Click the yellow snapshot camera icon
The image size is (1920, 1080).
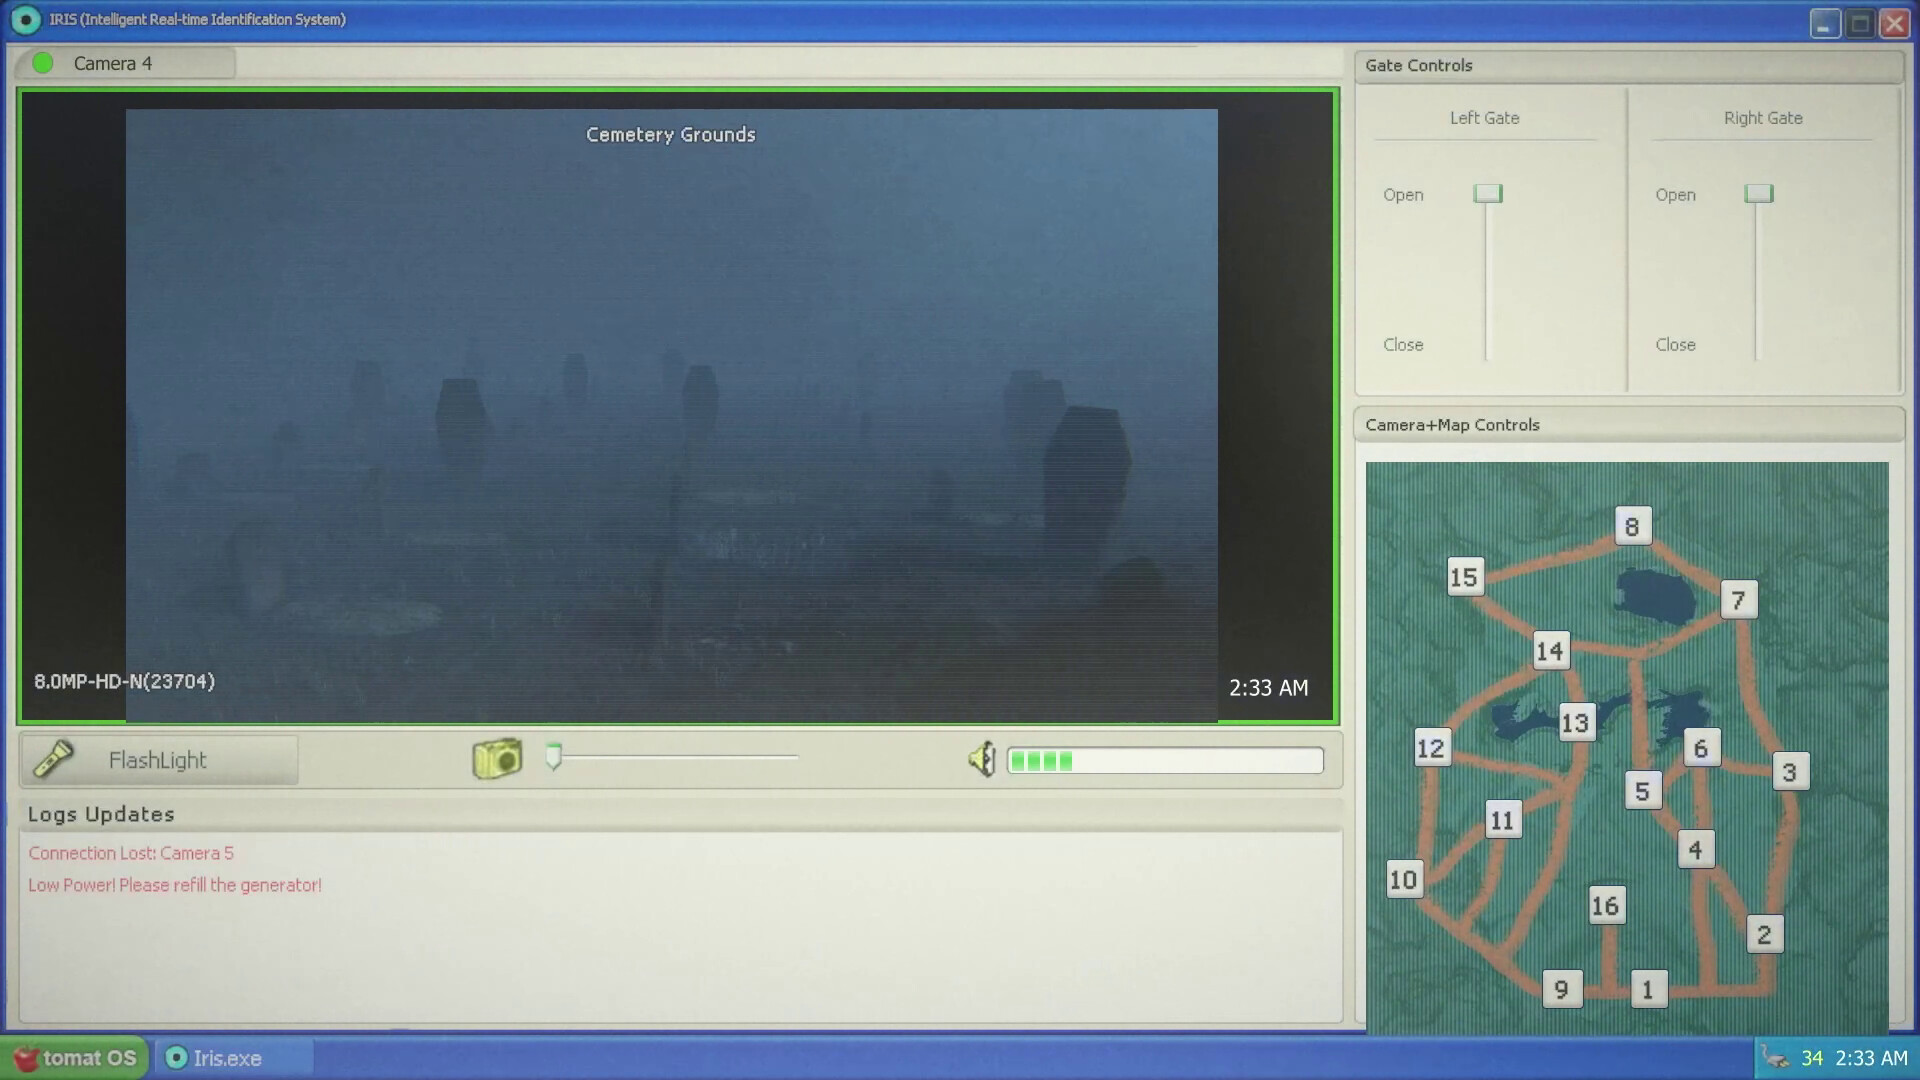(x=497, y=759)
